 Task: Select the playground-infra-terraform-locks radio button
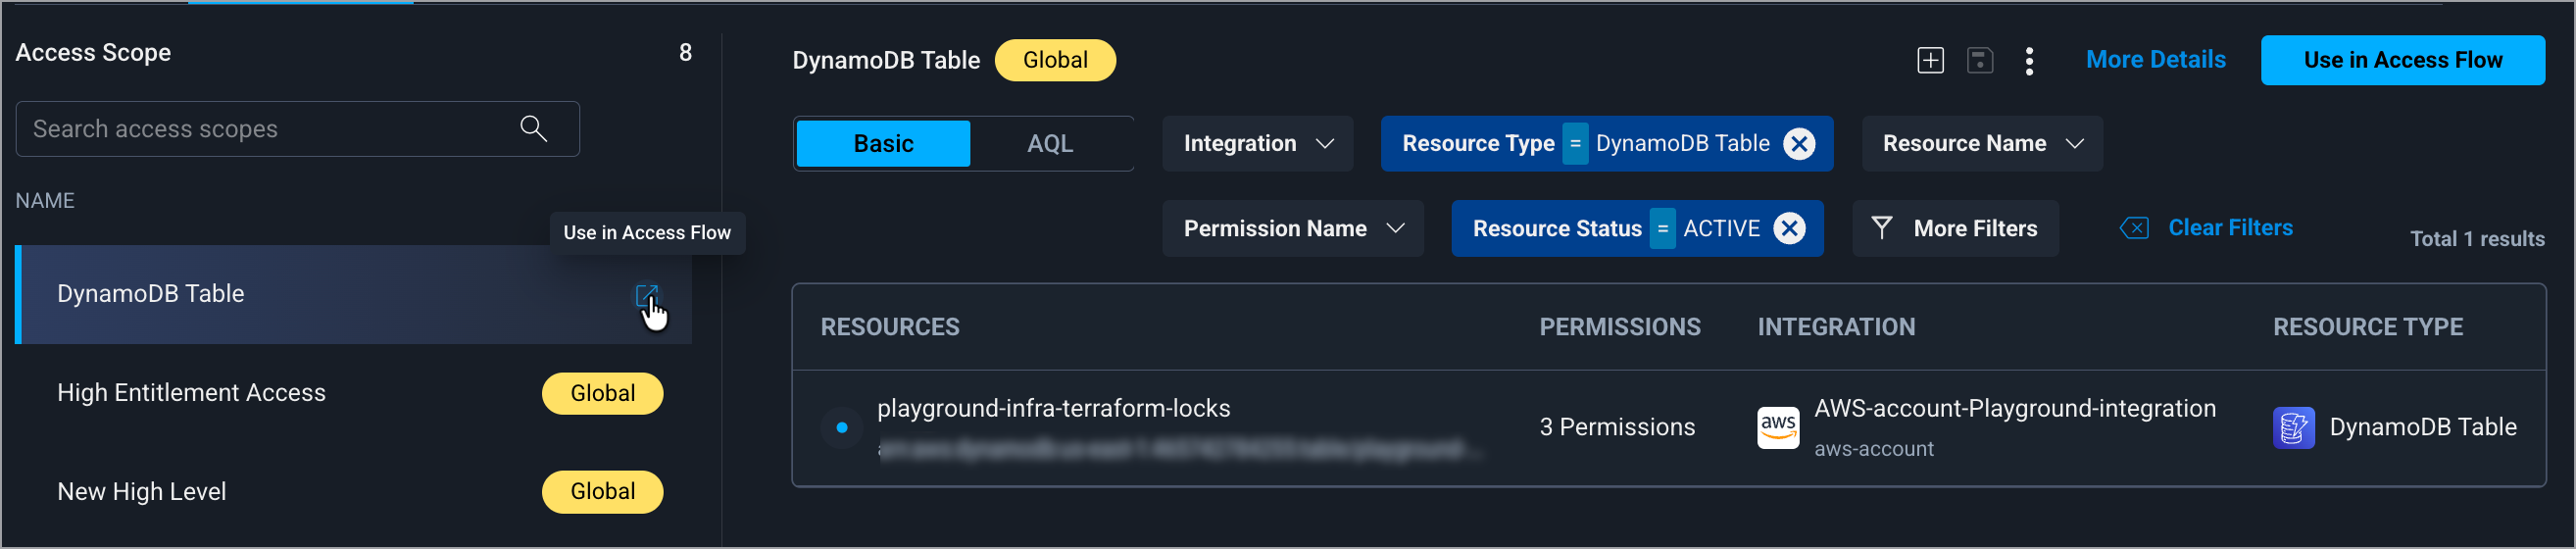842,428
